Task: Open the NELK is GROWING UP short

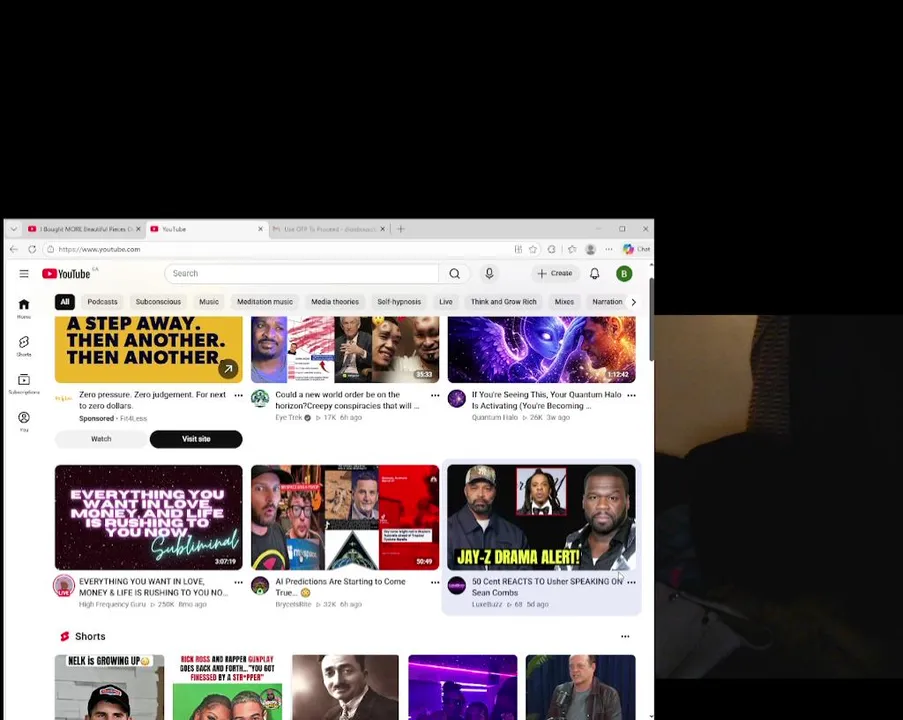Action: (x=109, y=687)
